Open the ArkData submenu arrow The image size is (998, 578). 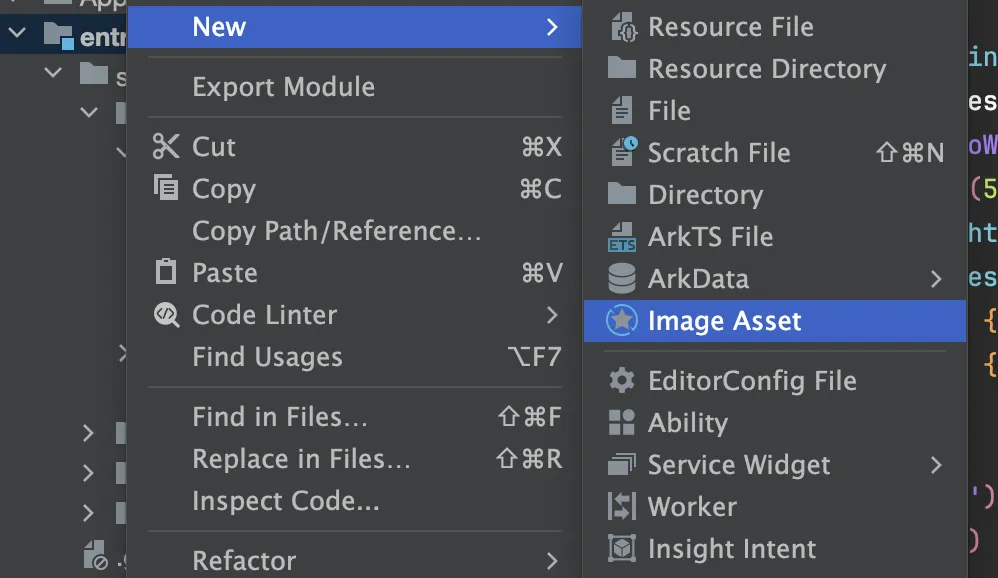point(936,279)
